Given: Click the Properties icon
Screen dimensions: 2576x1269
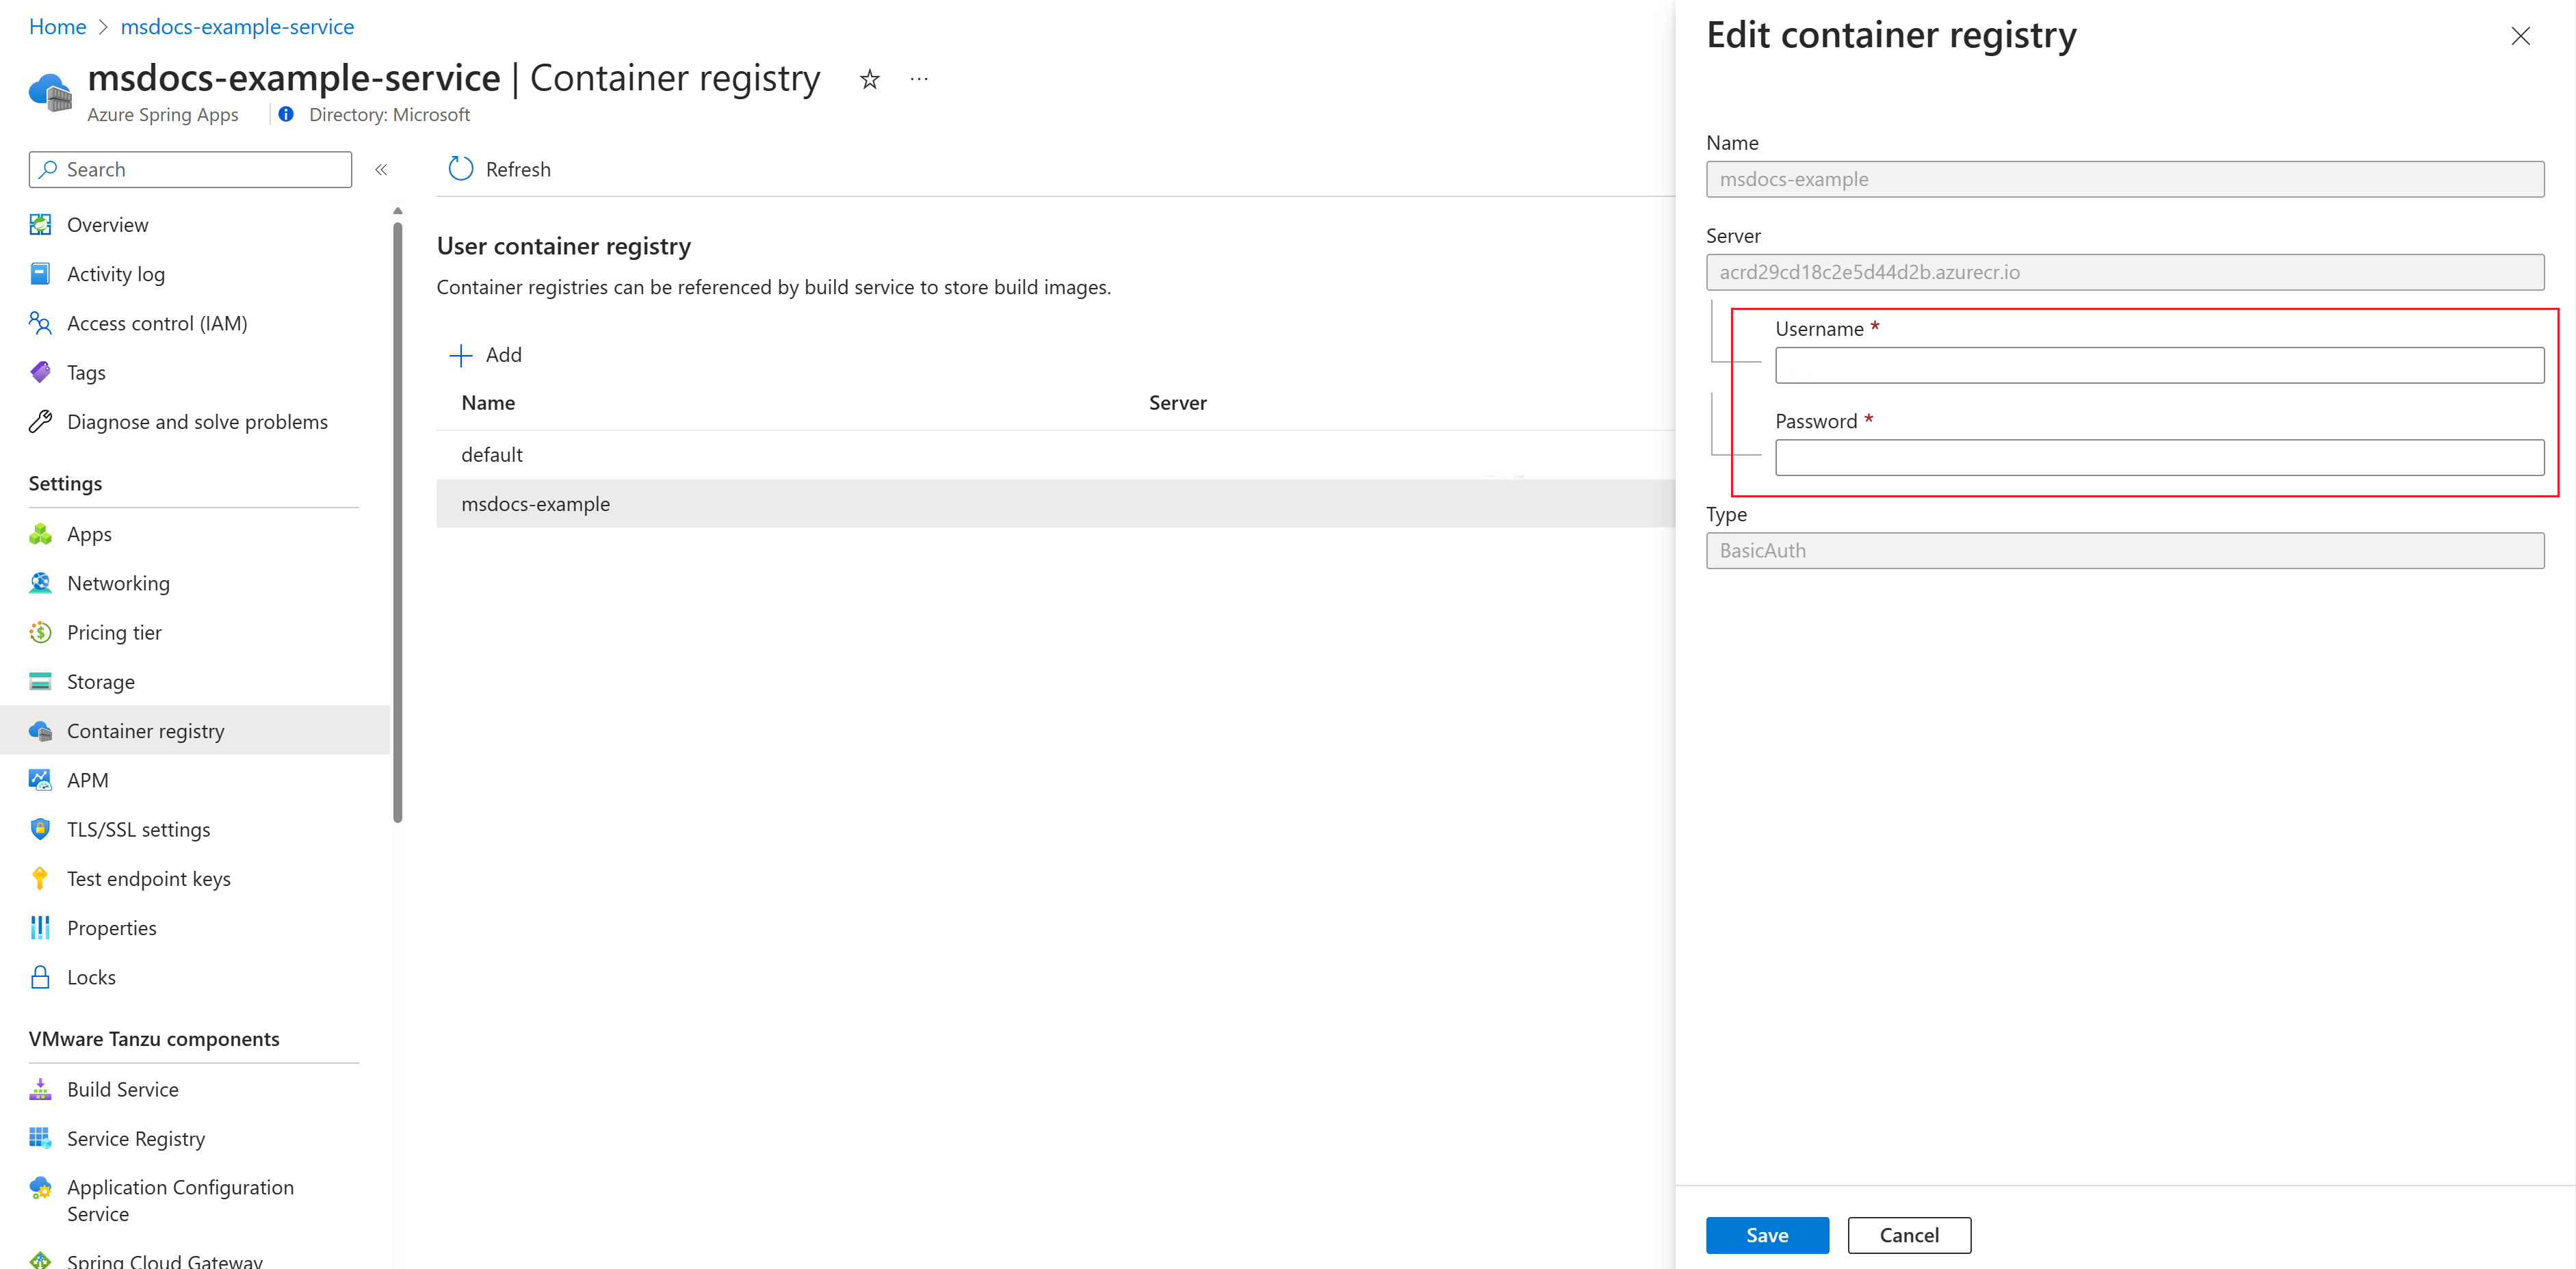Looking at the screenshot, I should pyautogui.click(x=40, y=928).
